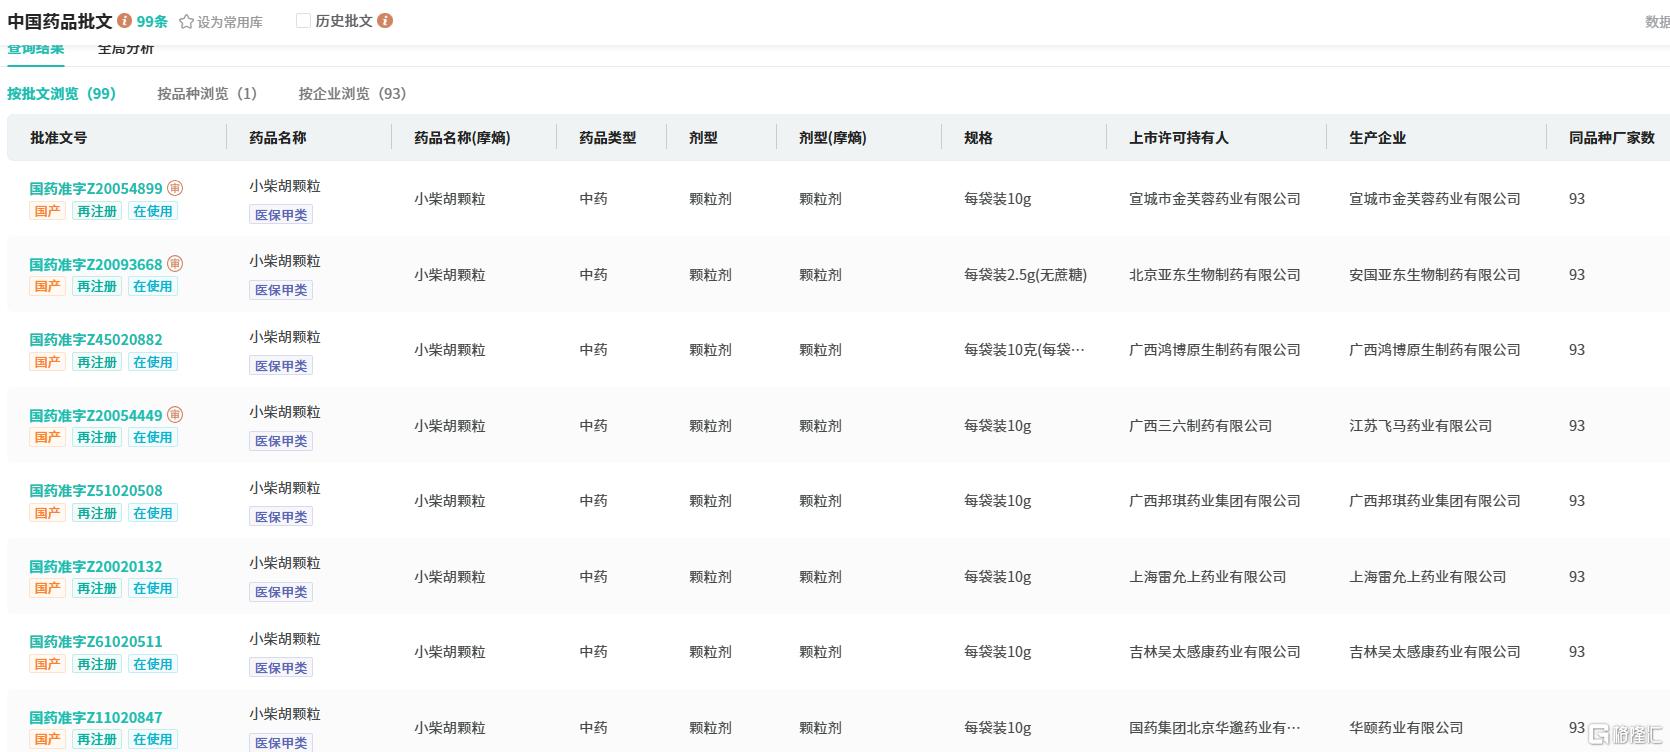This screenshot has width=1670, height=752.
Task: Click star icon for 设为常用库
Action: [186, 21]
